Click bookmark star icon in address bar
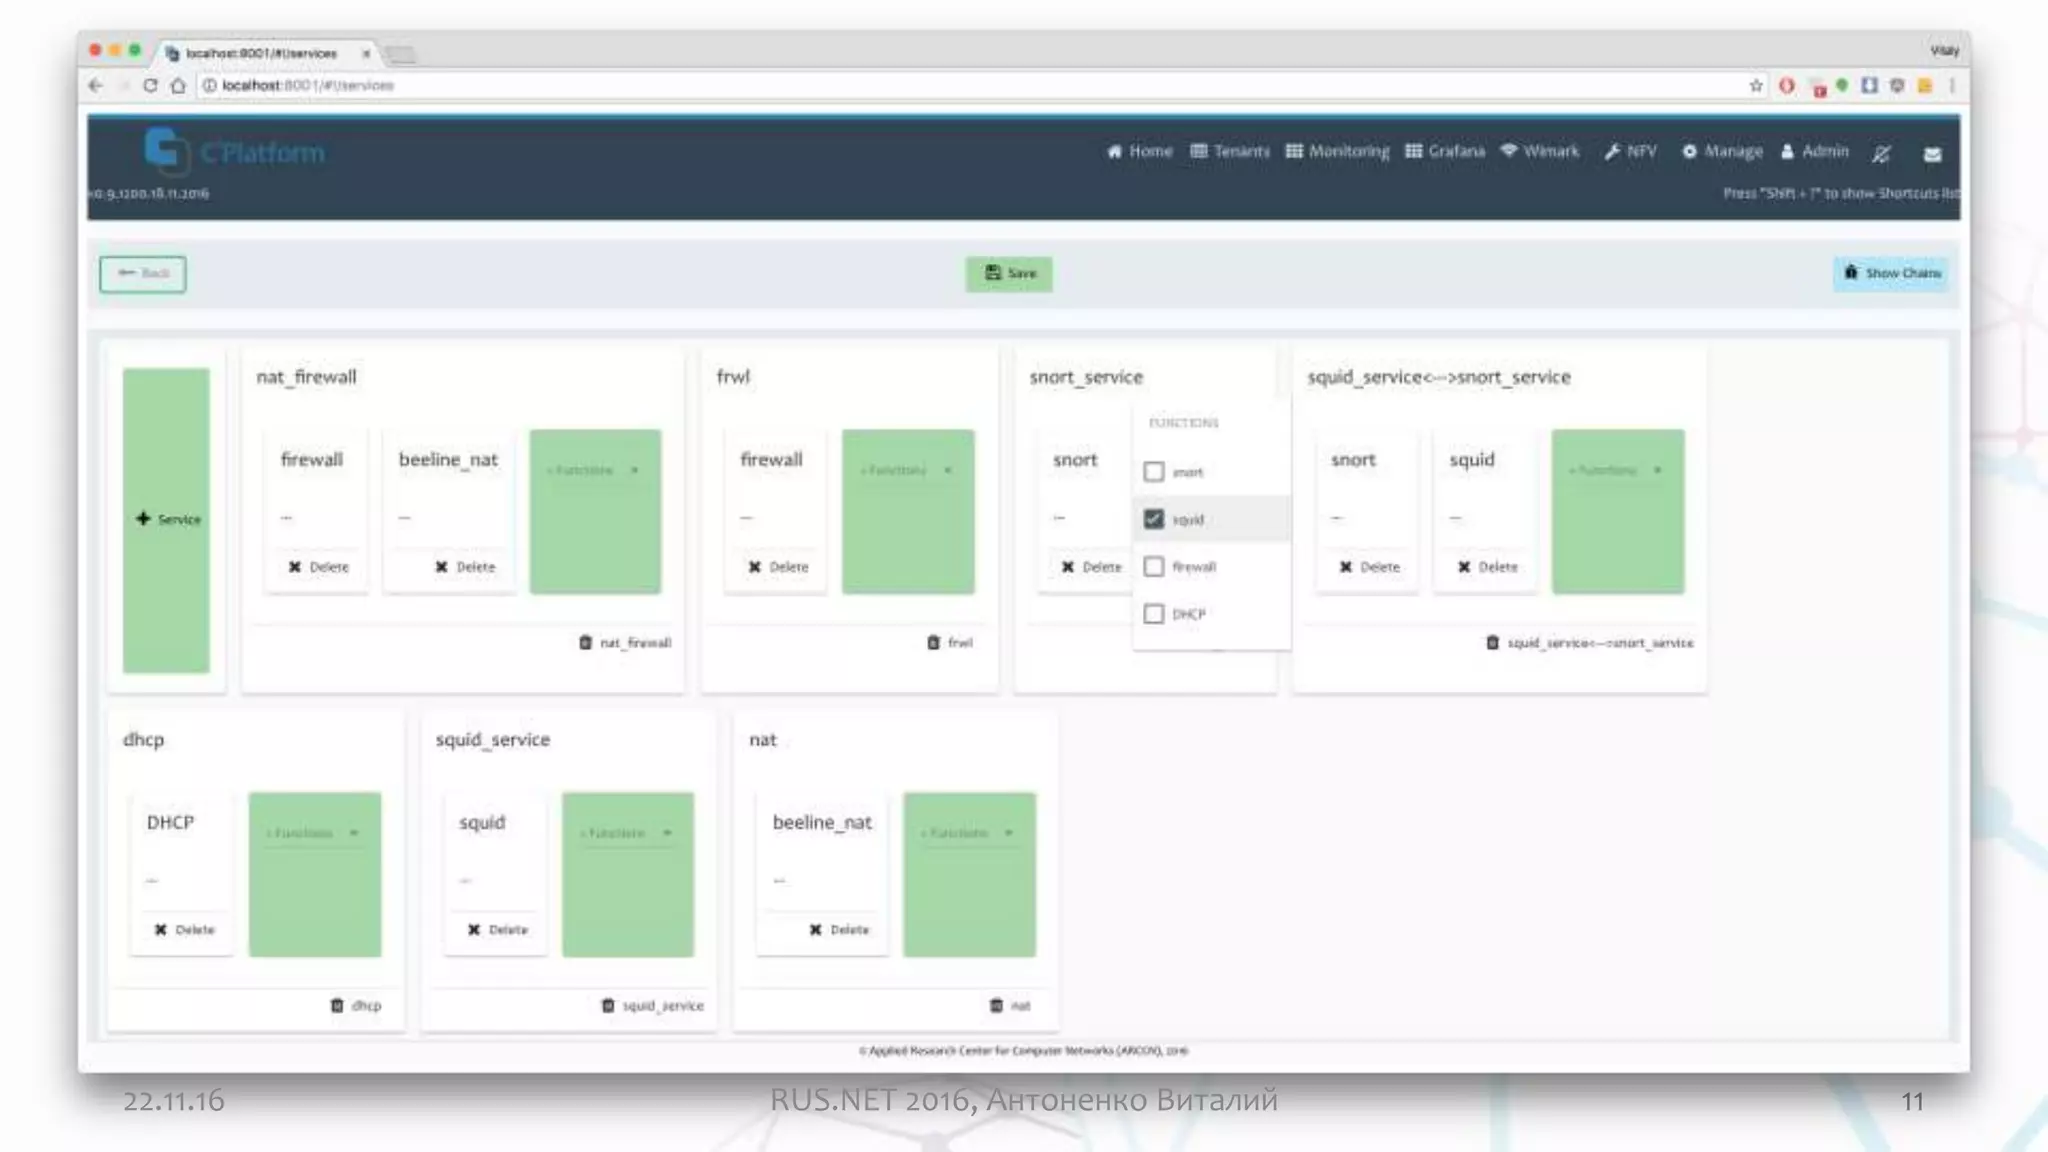Screen dimensions: 2048x1152 pos(1756,85)
